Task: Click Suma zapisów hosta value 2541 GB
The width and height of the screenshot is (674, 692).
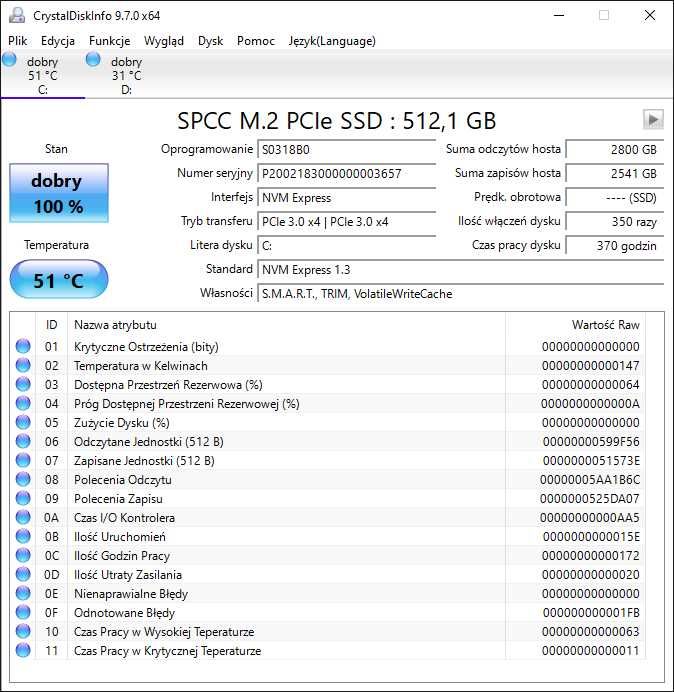Action: pyautogui.click(x=614, y=173)
